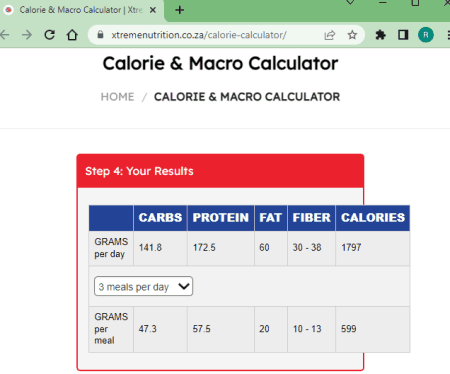Click the CALORIES column header
This screenshot has height=374, width=450.
tap(373, 218)
